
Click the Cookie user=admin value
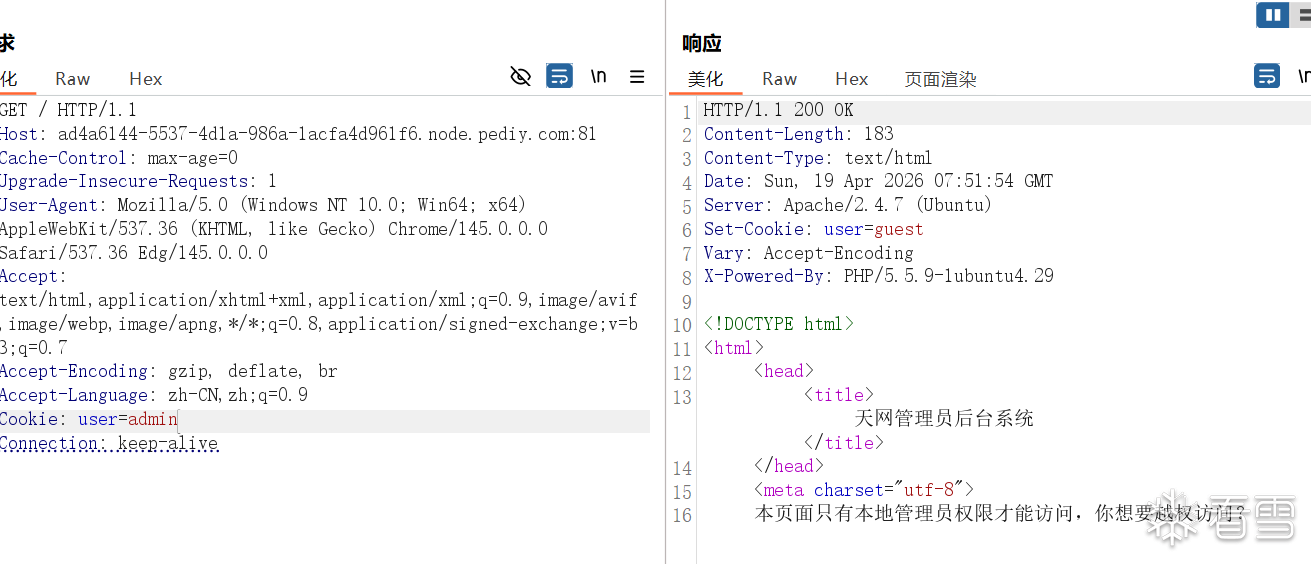click(x=152, y=419)
